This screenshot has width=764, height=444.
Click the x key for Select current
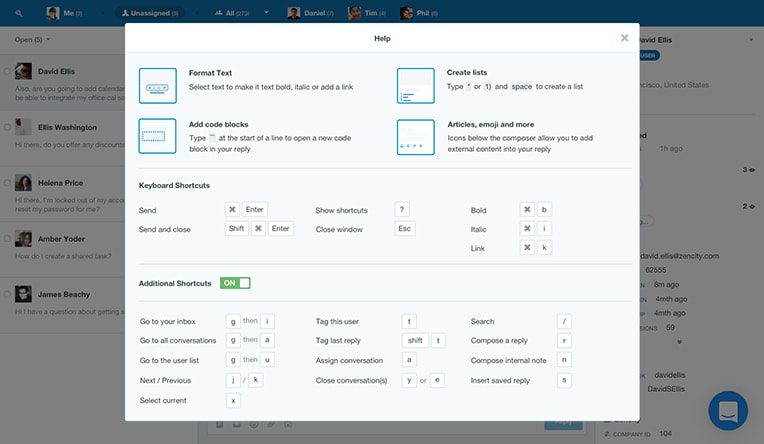[233, 400]
